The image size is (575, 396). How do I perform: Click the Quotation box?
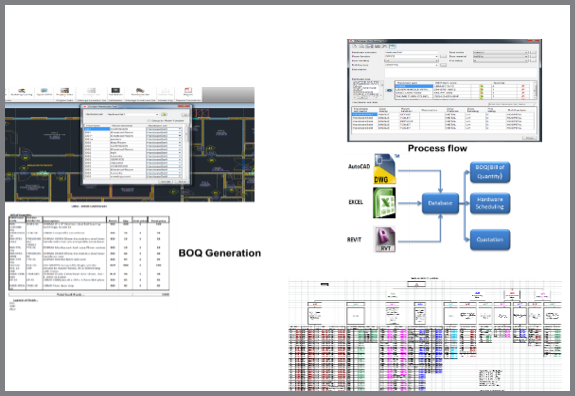(x=490, y=239)
